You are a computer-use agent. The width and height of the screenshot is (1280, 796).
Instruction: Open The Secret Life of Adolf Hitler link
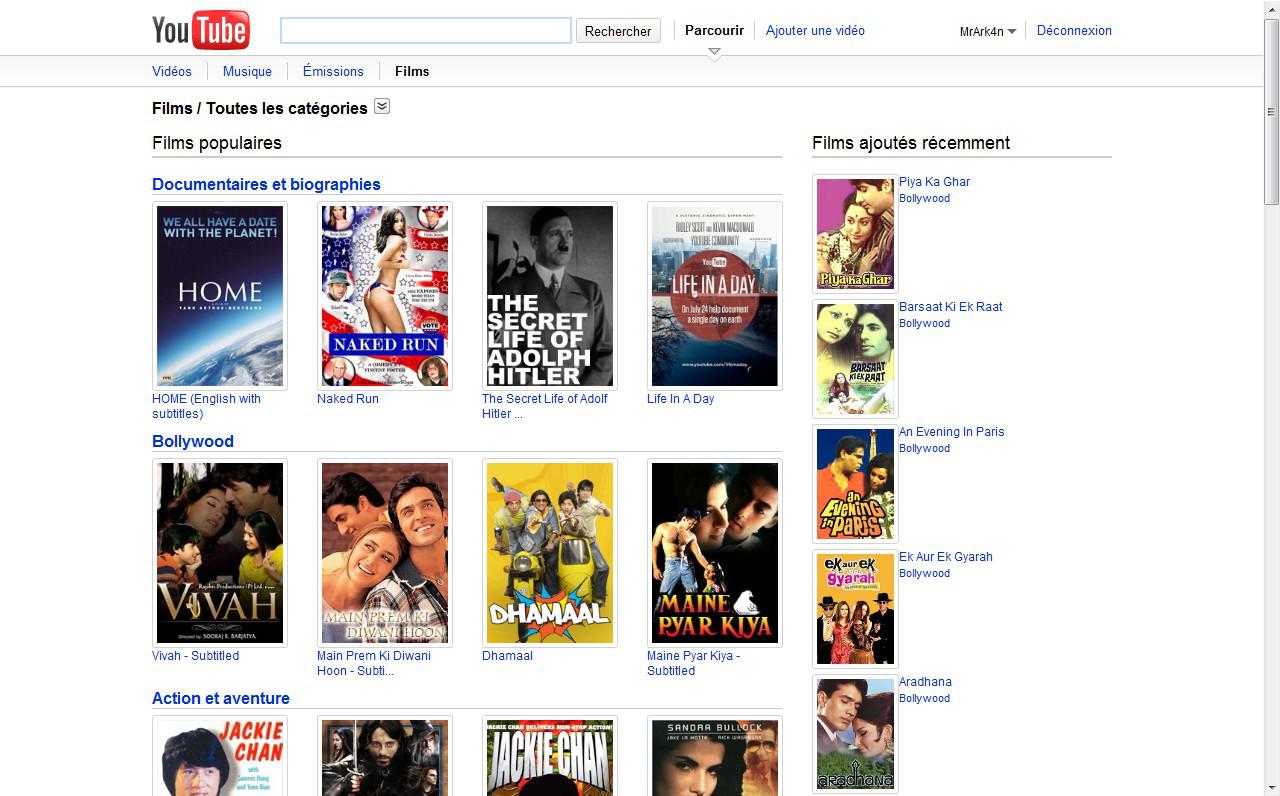[x=545, y=406]
